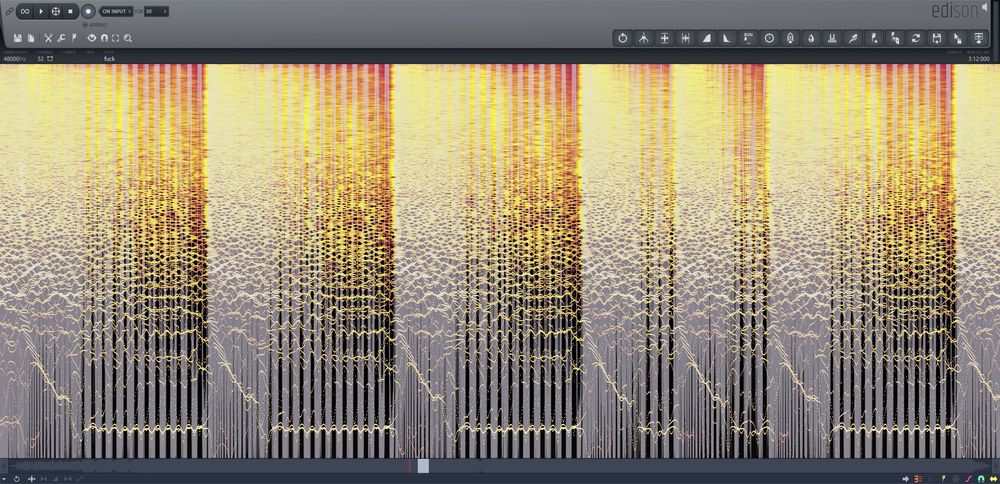Click the send to playlist icon
1000x484 pixels.
[978, 38]
